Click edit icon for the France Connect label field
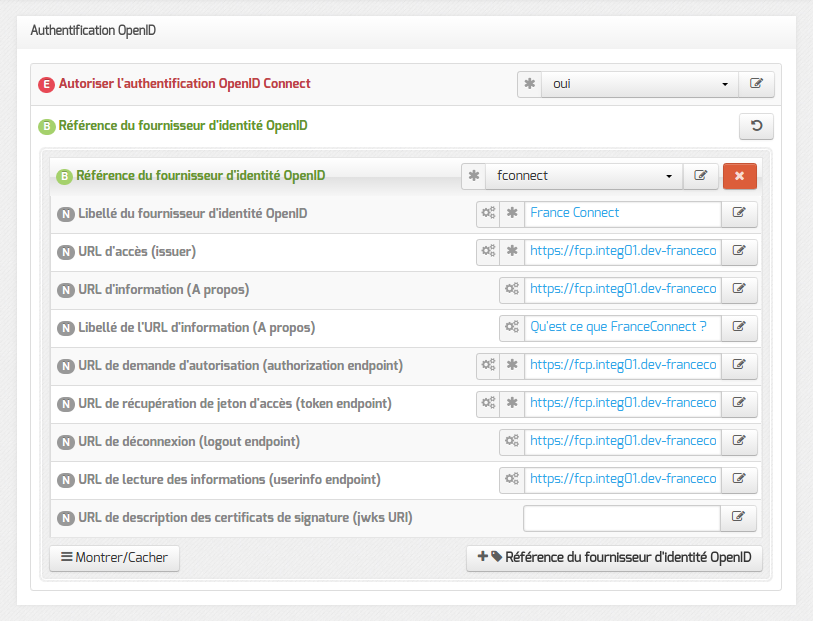Image resolution: width=813 pixels, height=621 pixels. click(739, 214)
